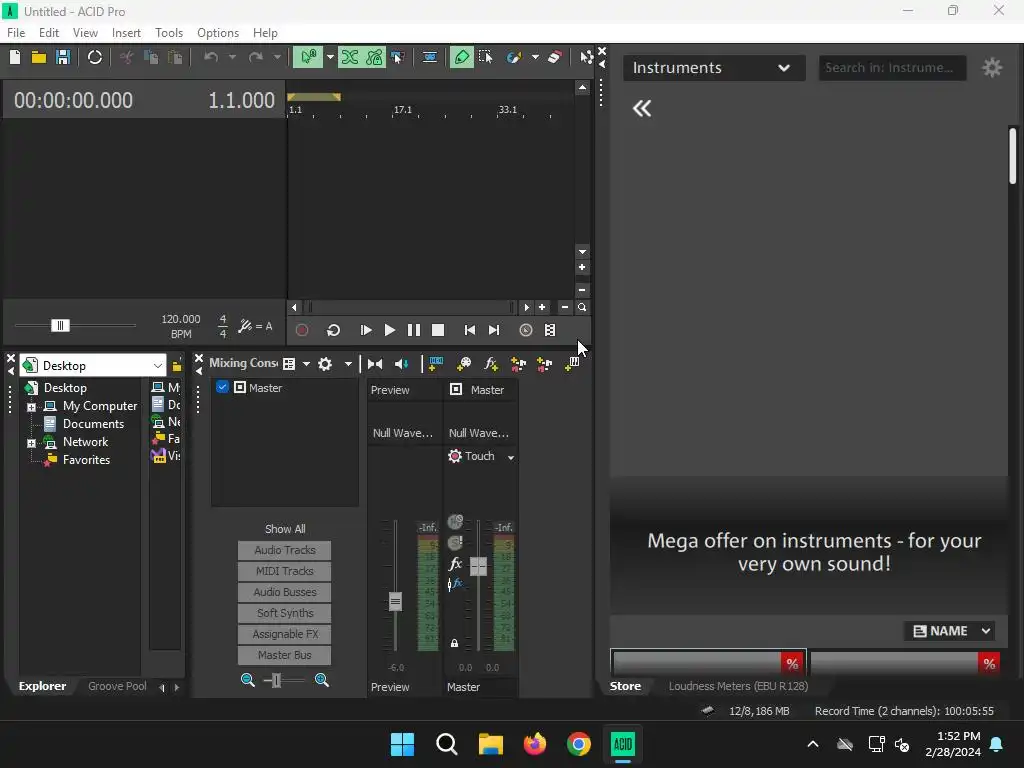Switch to the Loudness Meters tab
Screen dimensions: 1024x768
(738, 686)
